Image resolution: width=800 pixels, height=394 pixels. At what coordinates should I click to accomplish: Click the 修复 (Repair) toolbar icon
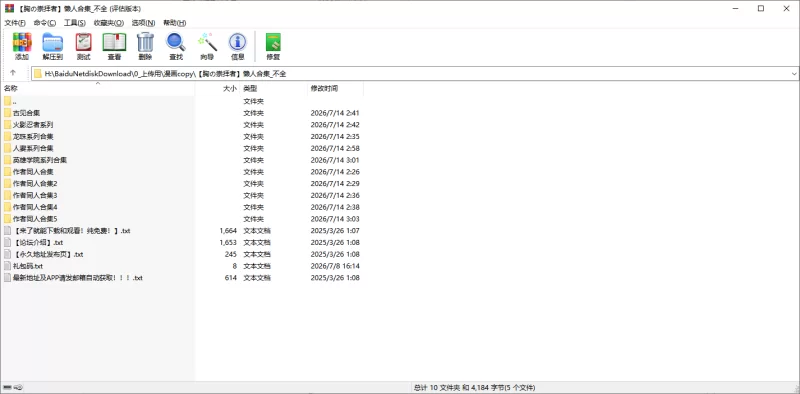tap(273, 42)
